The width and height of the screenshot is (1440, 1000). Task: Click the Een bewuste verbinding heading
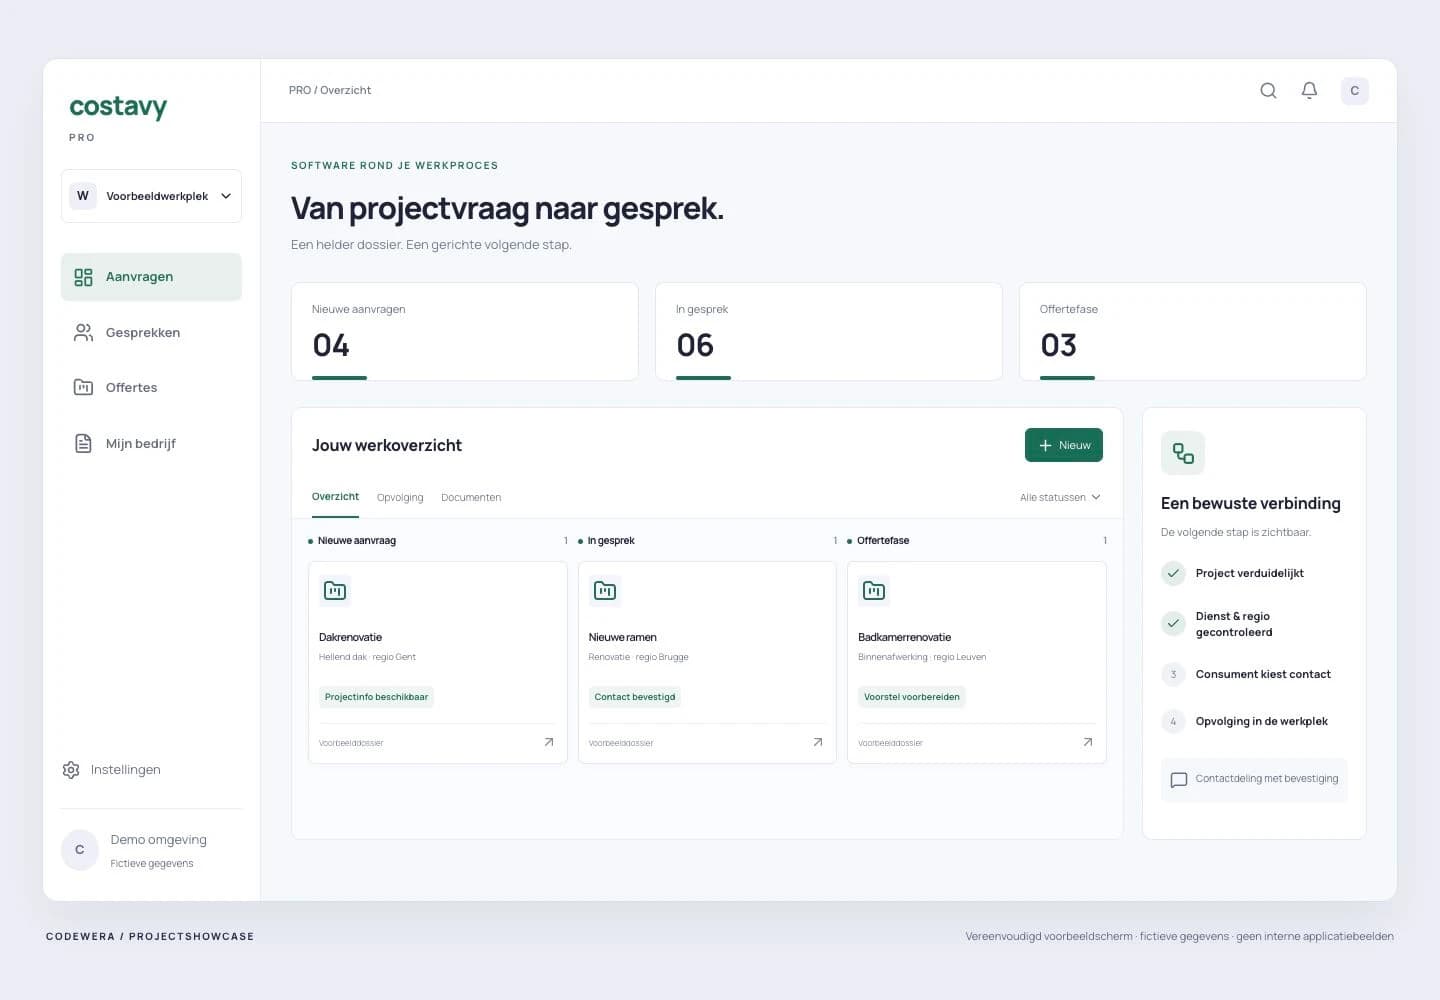(1251, 504)
